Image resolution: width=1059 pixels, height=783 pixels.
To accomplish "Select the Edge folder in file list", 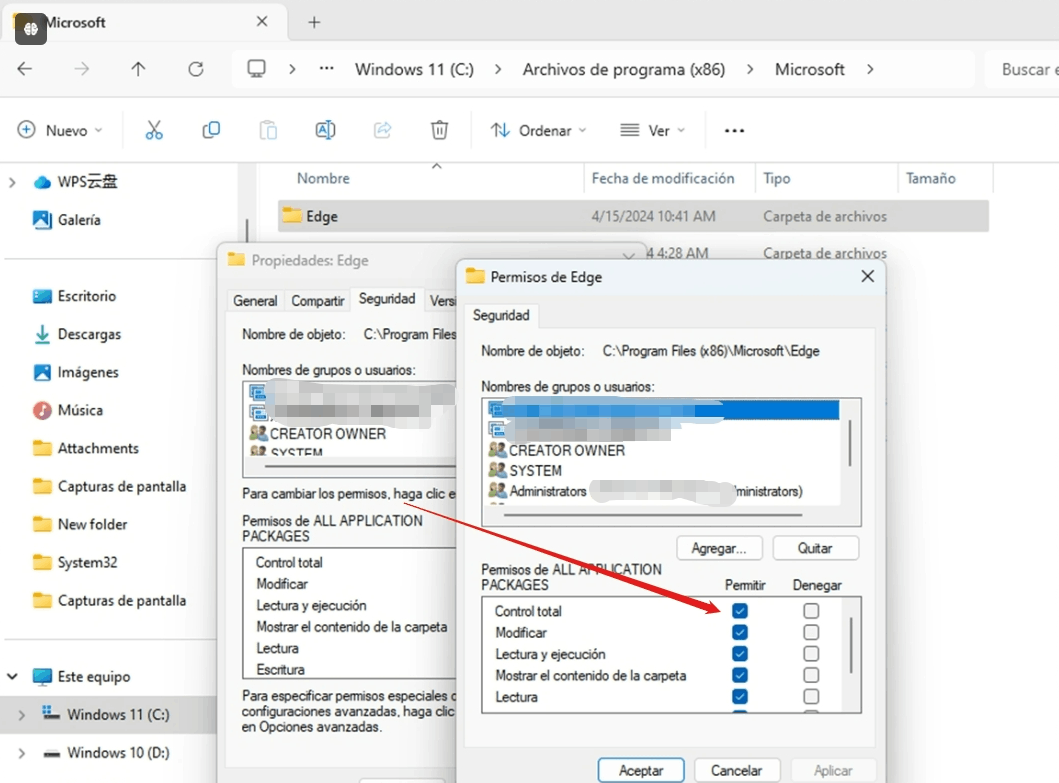I will coord(633,216).
